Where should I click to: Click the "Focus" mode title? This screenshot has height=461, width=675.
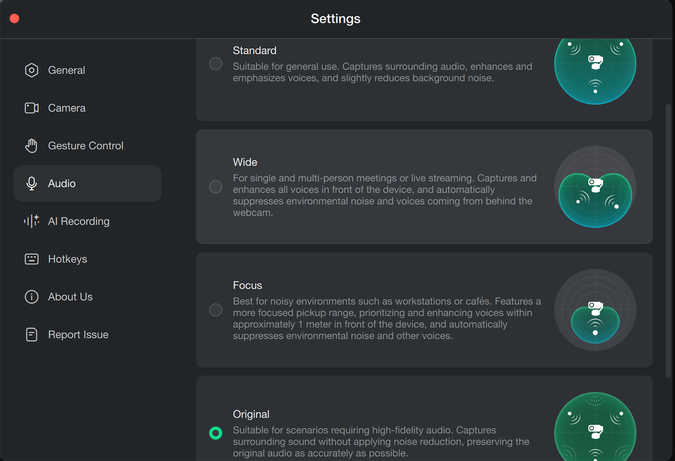pyautogui.click(x=247, y=285)
